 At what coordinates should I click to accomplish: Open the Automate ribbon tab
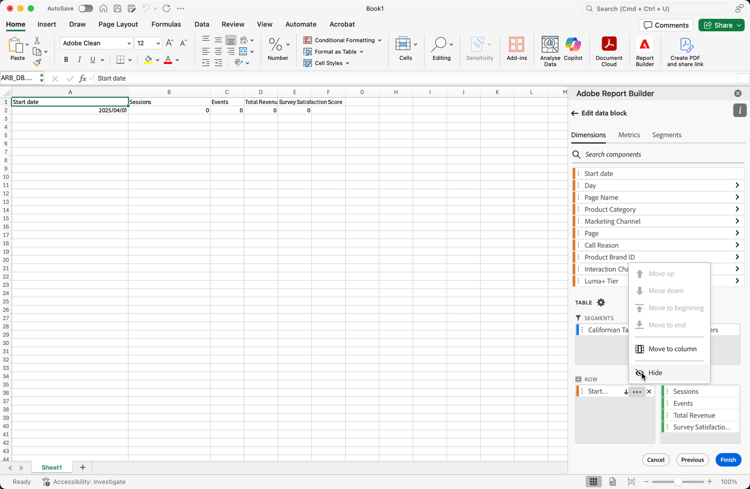click(301, 24)
